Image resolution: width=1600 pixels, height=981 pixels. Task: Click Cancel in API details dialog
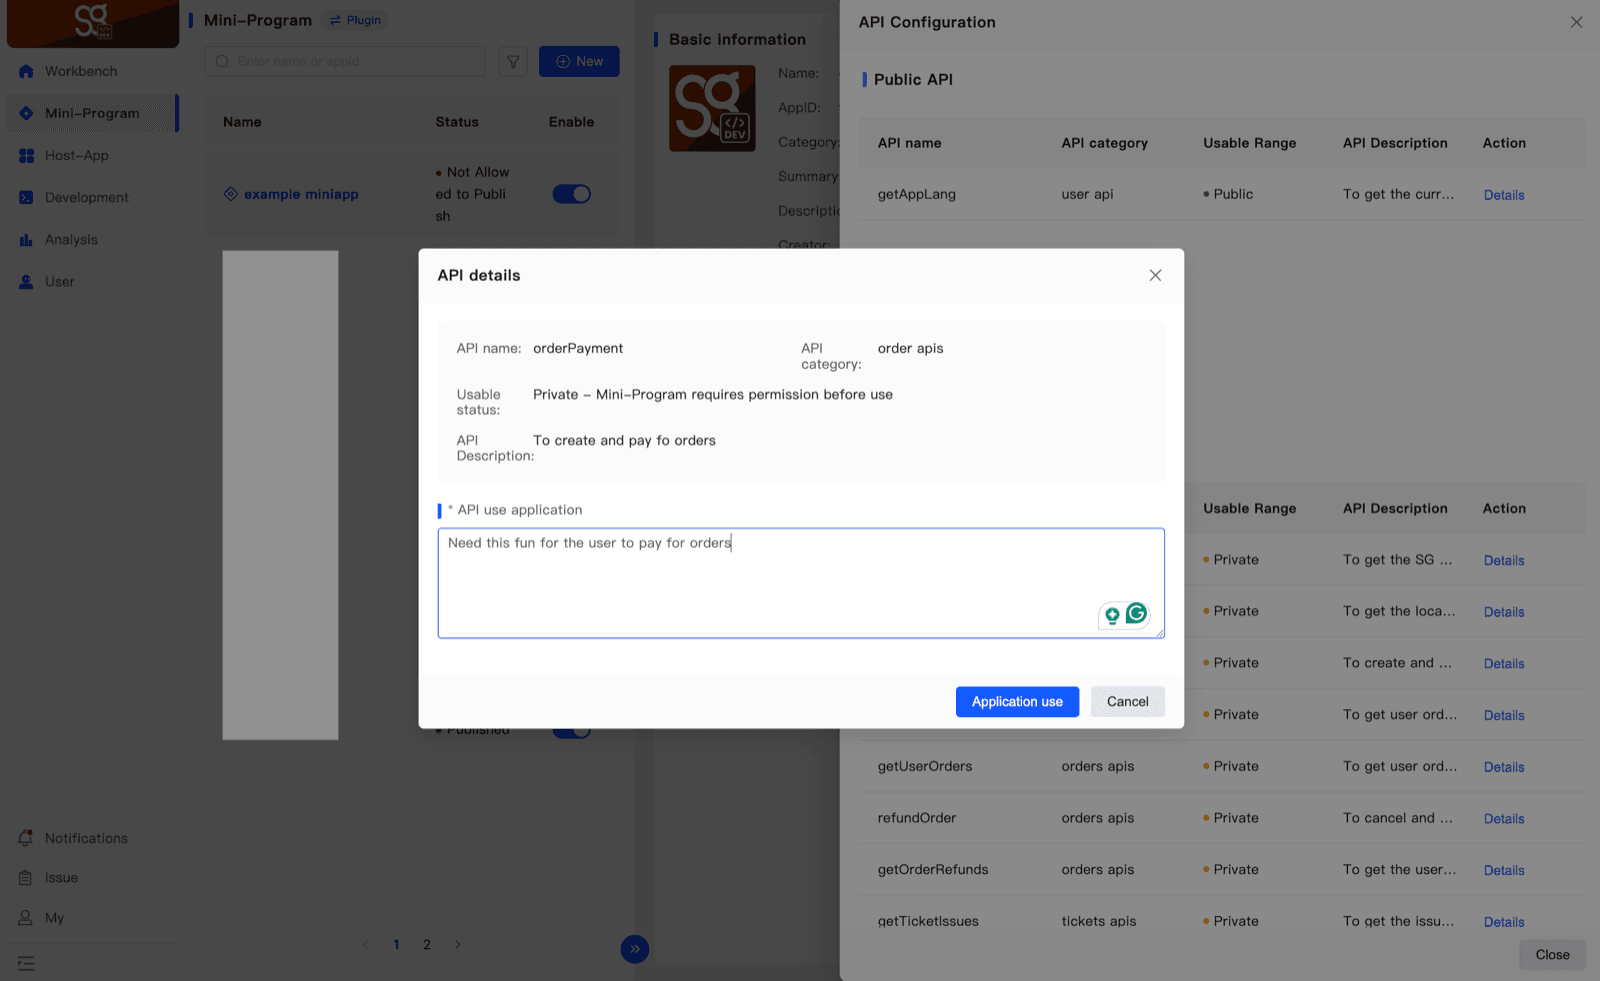(1127, 702)
